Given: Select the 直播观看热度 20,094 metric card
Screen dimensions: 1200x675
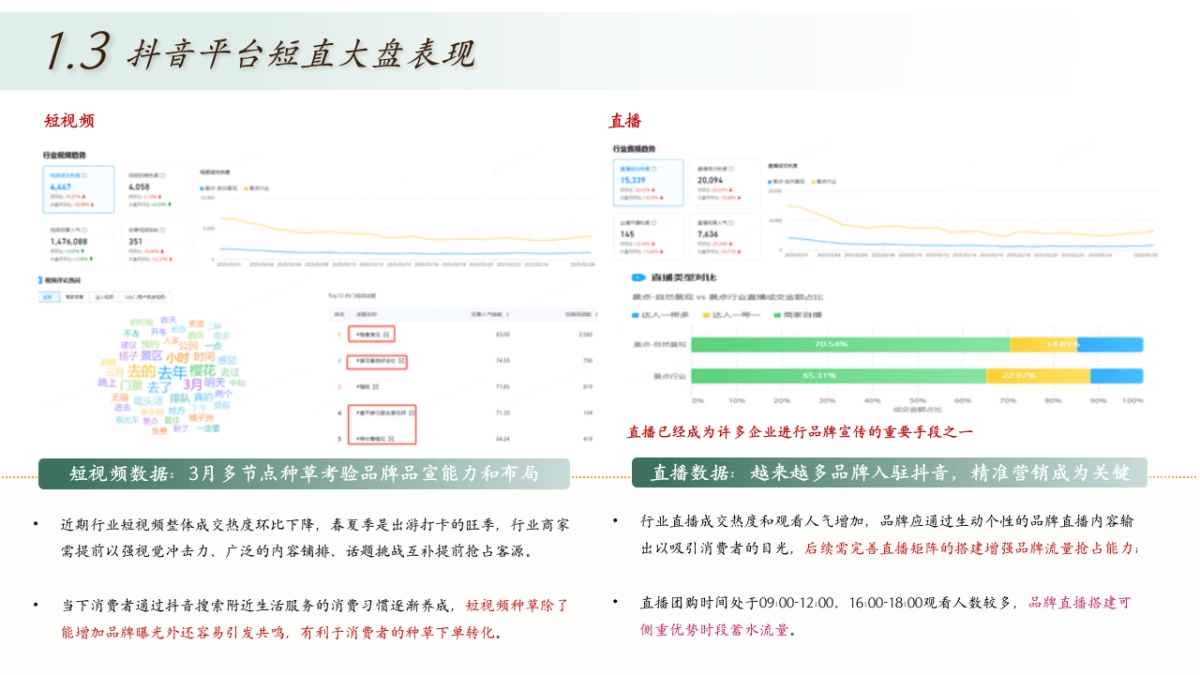Looking at the screenshot, I should [726, 183].
